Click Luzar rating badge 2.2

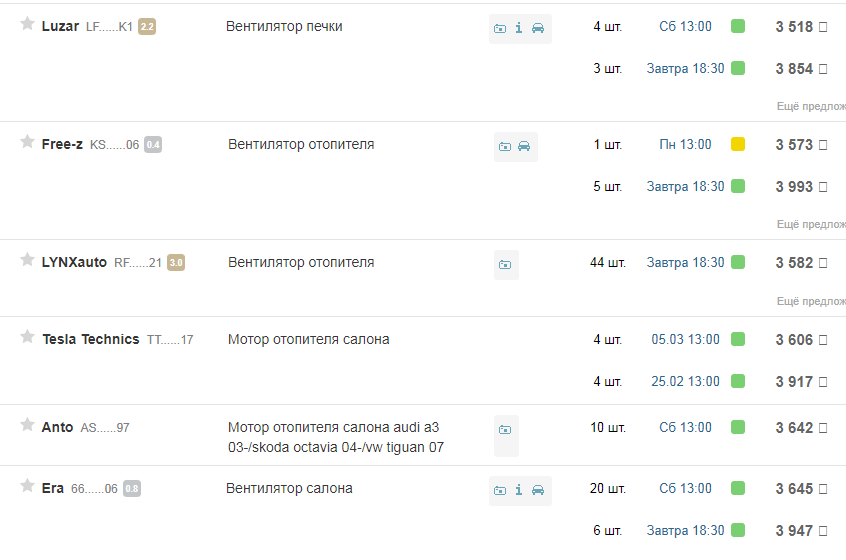click(147, 27)
